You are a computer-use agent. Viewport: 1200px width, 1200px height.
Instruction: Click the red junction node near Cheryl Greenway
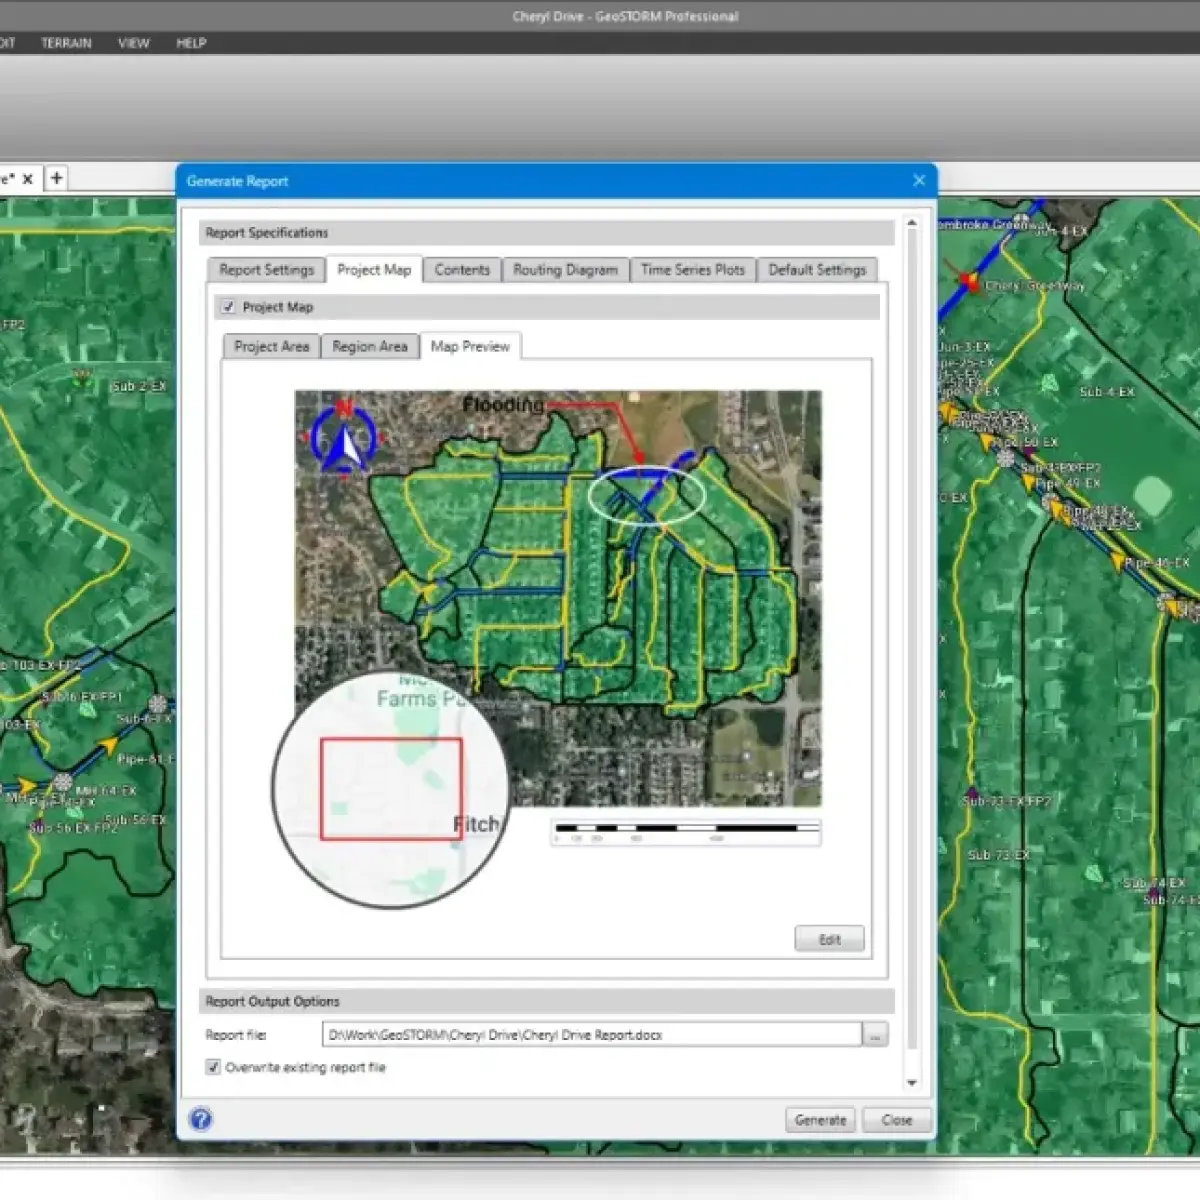tap(968, 282)
